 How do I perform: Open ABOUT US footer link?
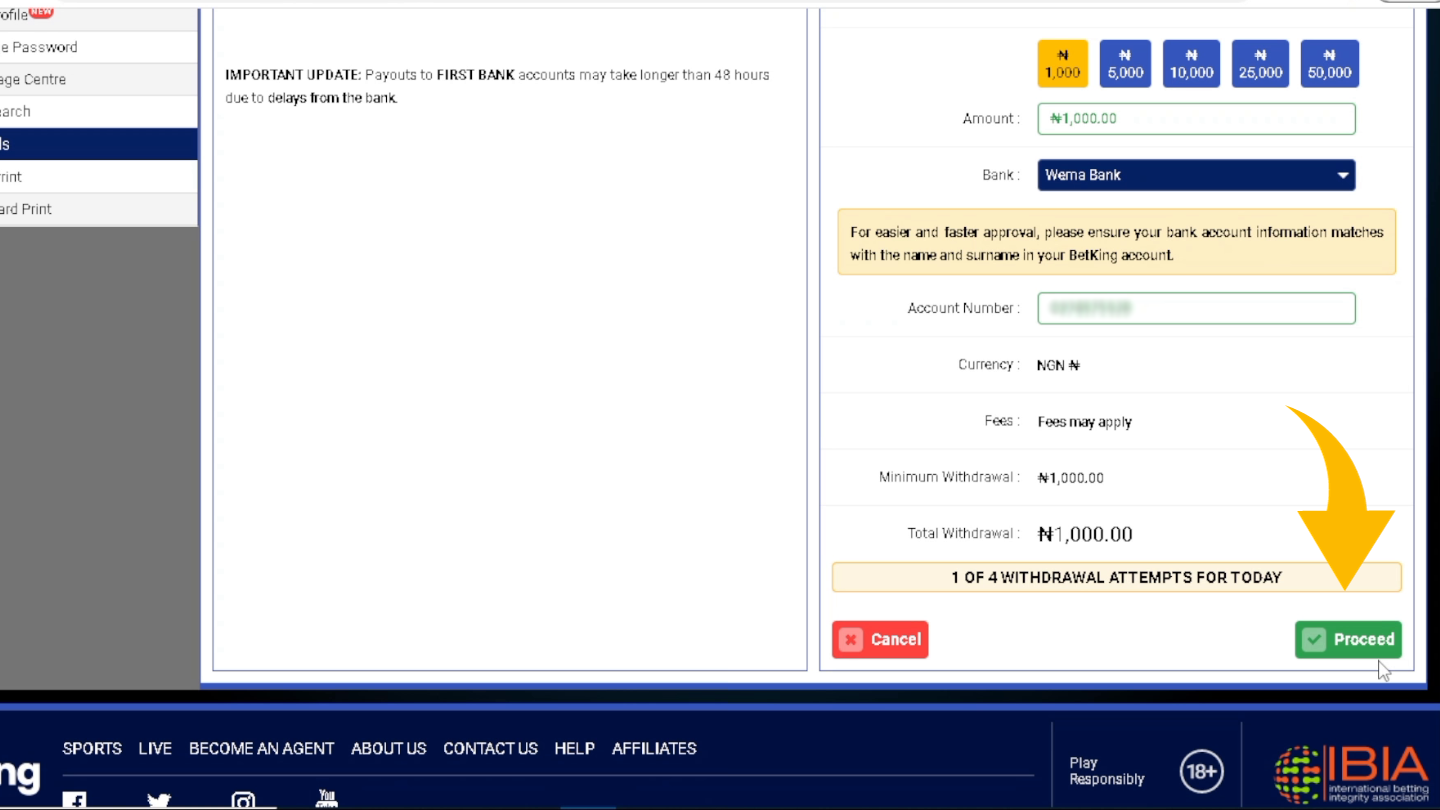[x=388, y=749]
